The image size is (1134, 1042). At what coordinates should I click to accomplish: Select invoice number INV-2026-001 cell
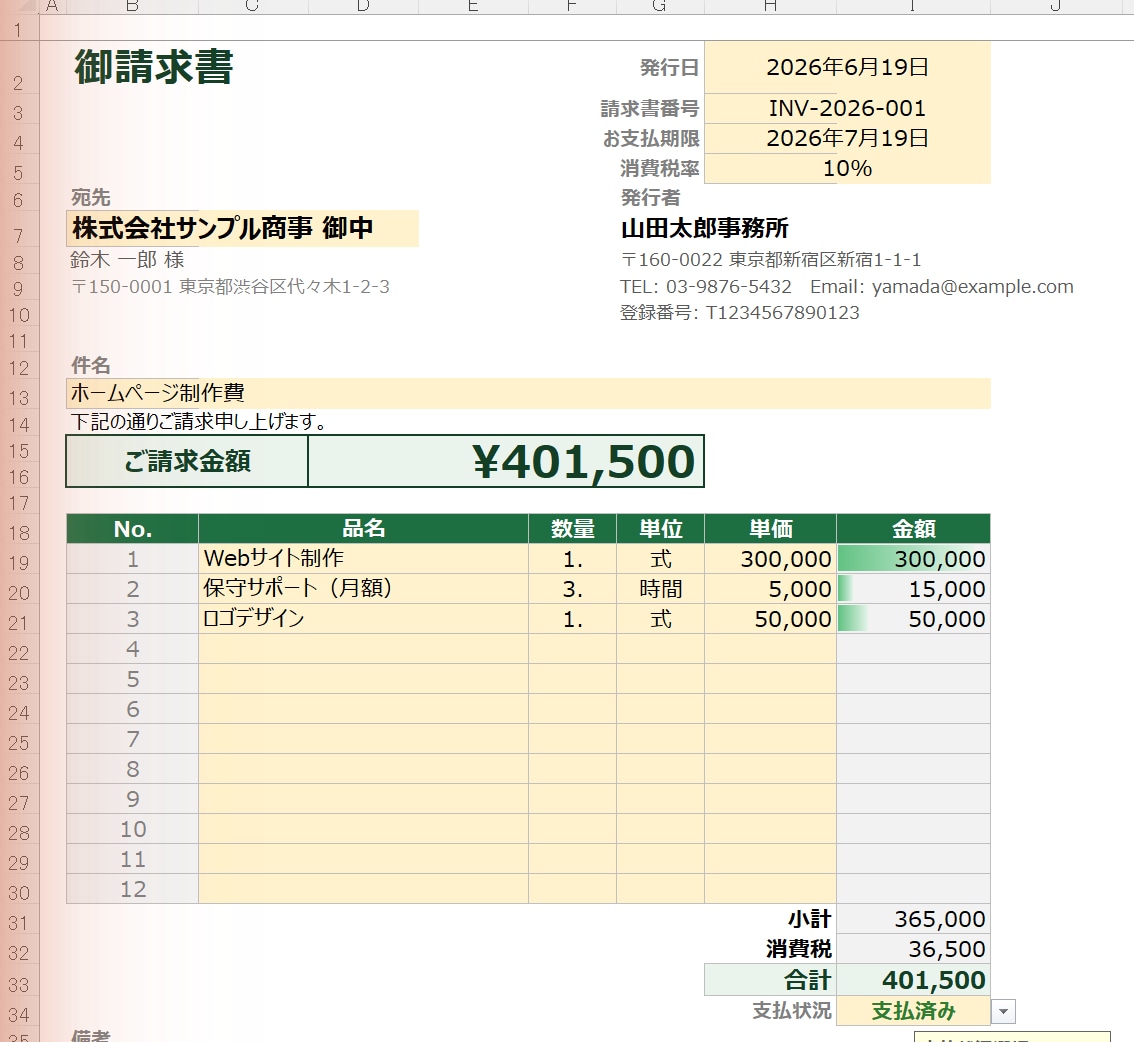847,108
